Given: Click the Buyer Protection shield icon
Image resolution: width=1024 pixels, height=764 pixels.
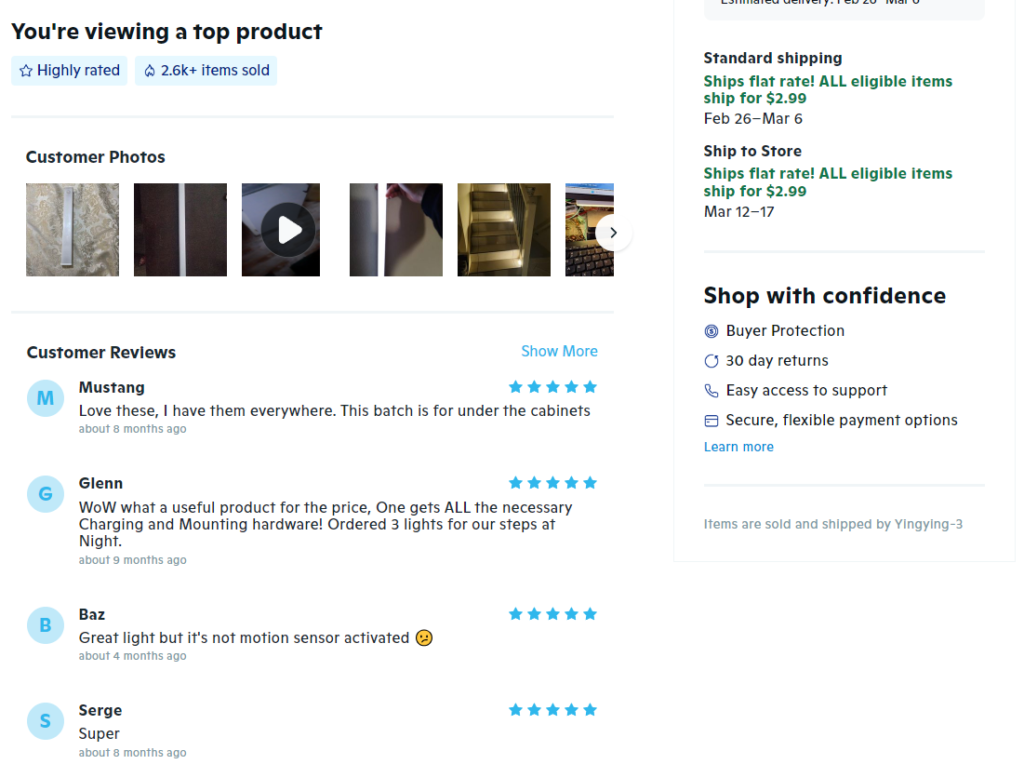Looking at the screenshot, I should pos(711,331).
